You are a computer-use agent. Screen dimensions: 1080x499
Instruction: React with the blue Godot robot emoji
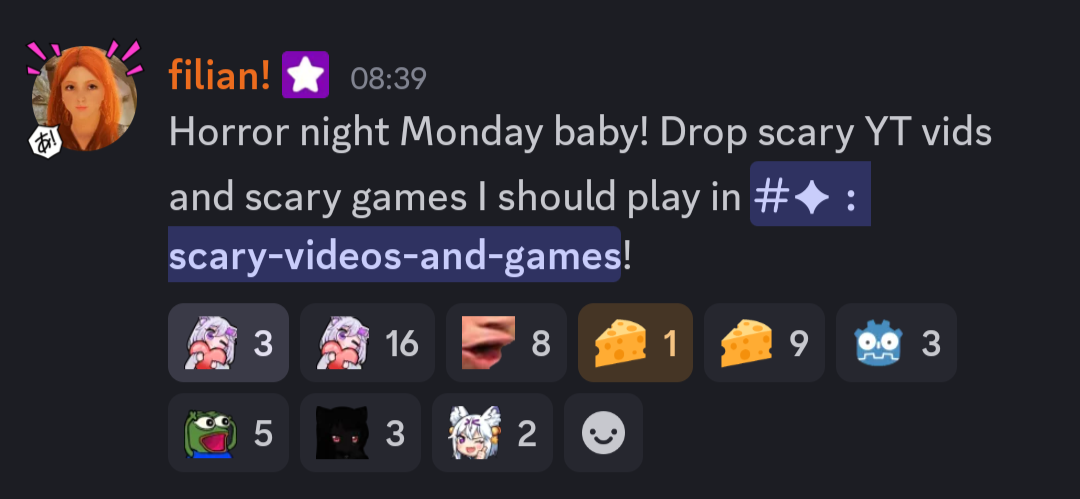(x=896, y=343)
